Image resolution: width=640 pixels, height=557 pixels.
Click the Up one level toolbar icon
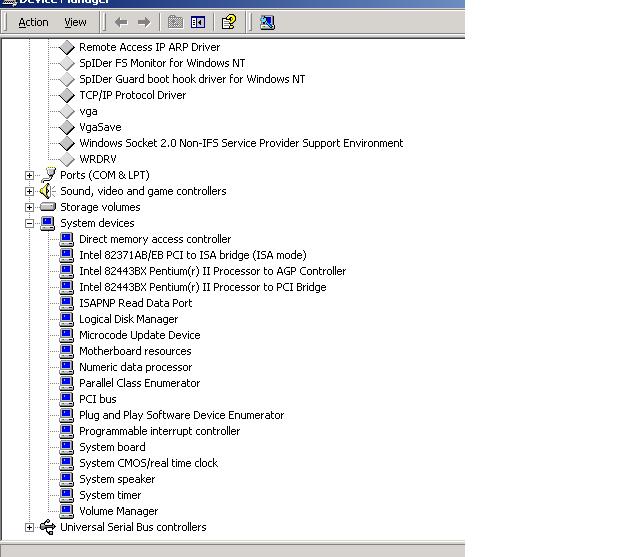[176, 22]
